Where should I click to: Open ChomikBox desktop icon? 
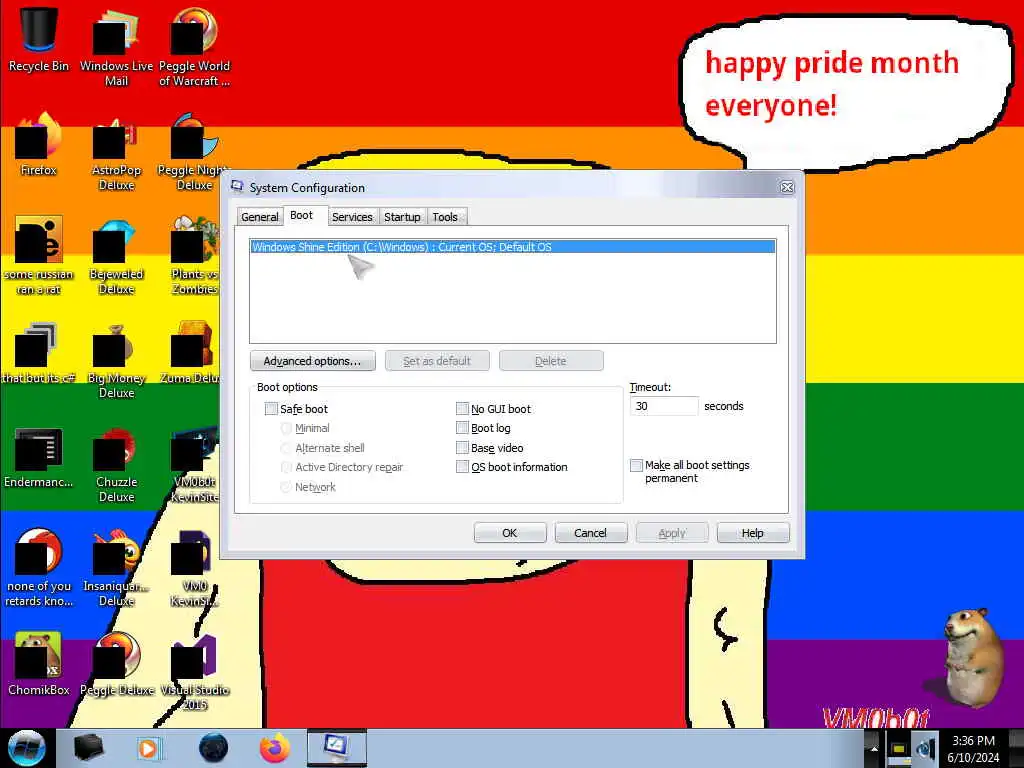click(39, 664)
